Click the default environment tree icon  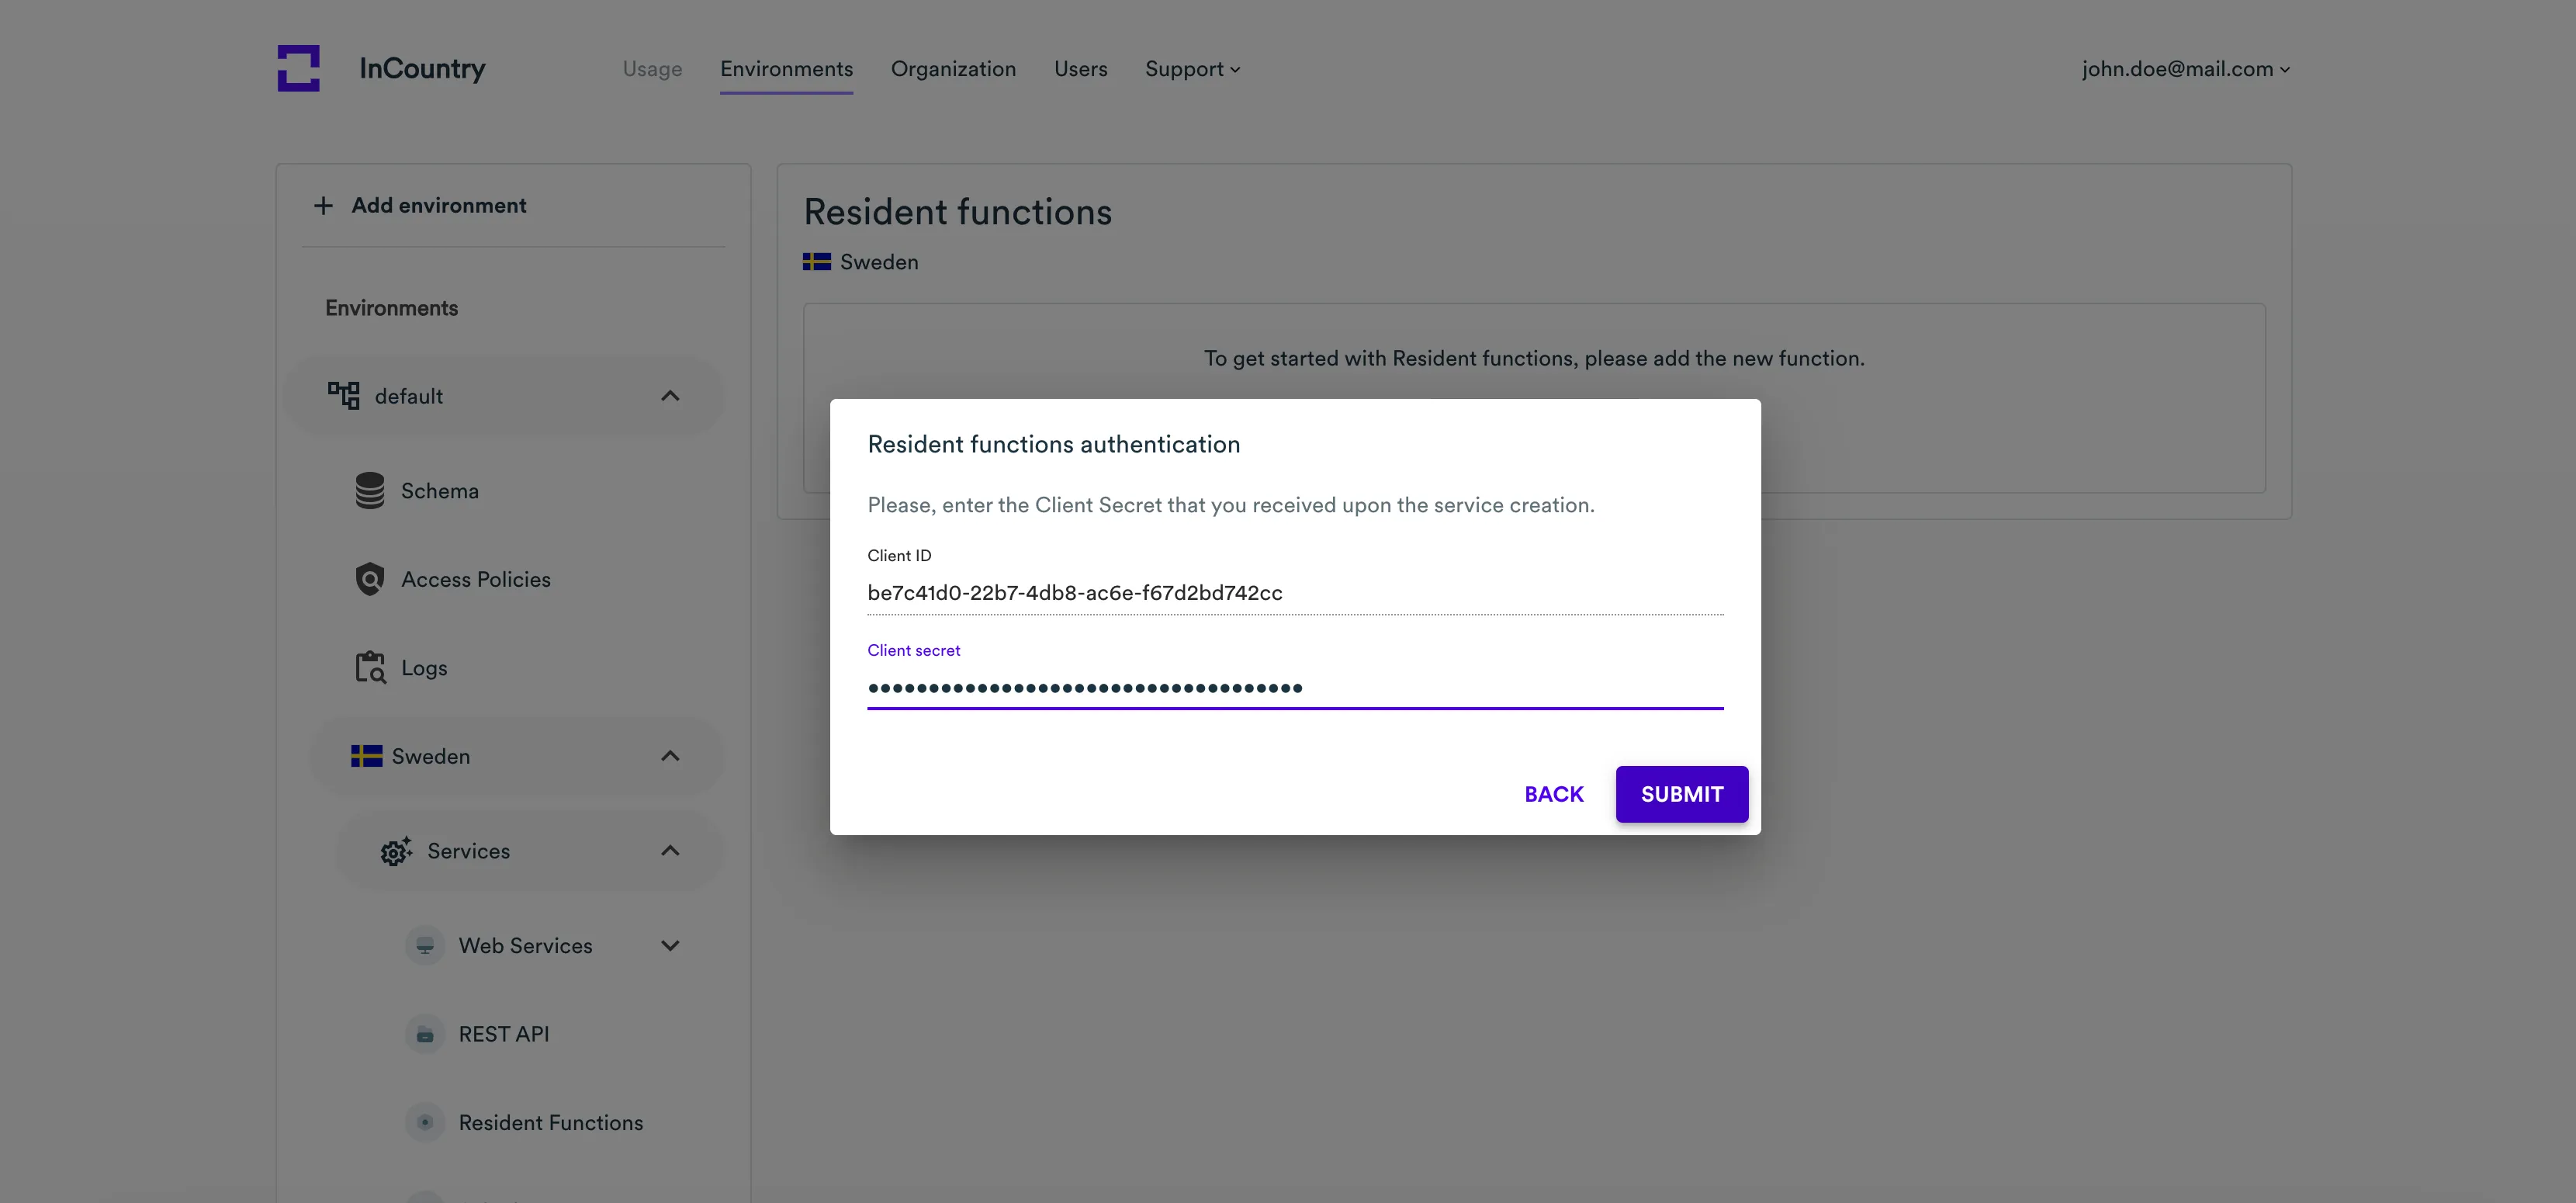pos(344,395)
